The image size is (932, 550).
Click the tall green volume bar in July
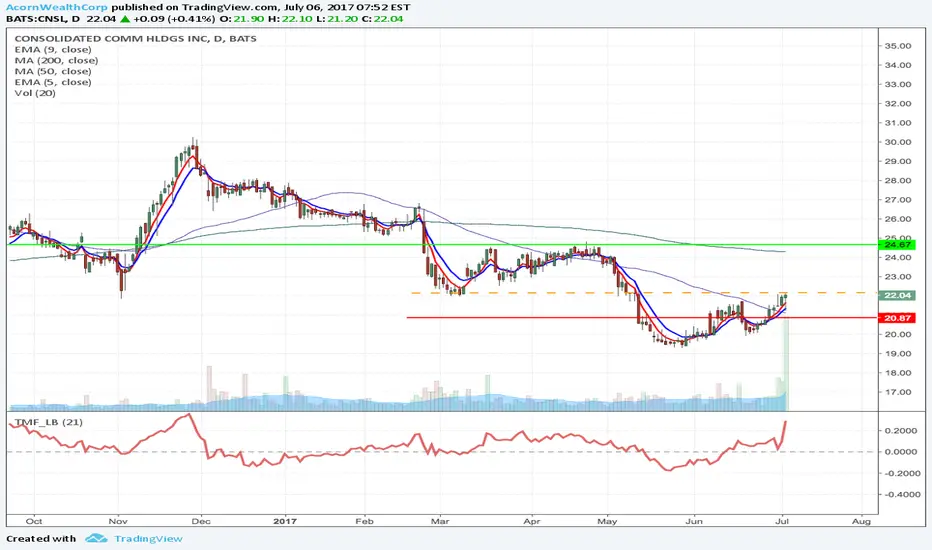click(786, 365)
